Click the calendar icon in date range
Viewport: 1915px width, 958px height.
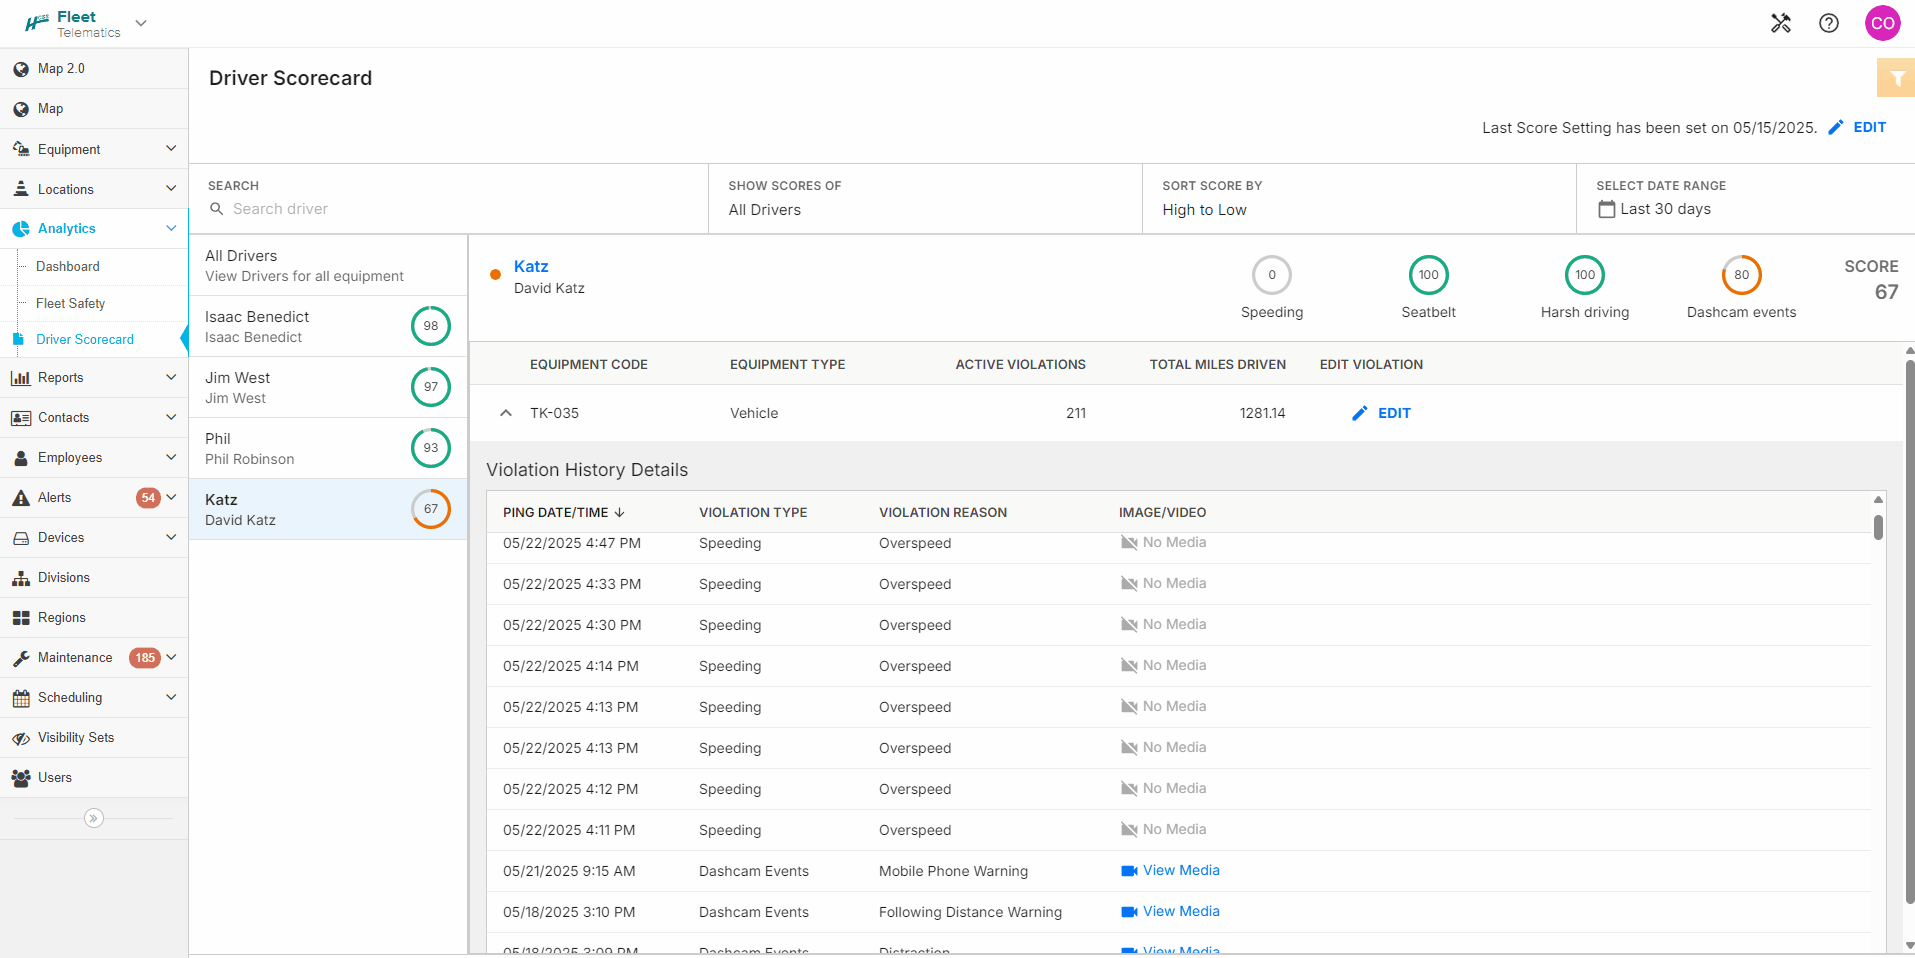[1607, 209]
